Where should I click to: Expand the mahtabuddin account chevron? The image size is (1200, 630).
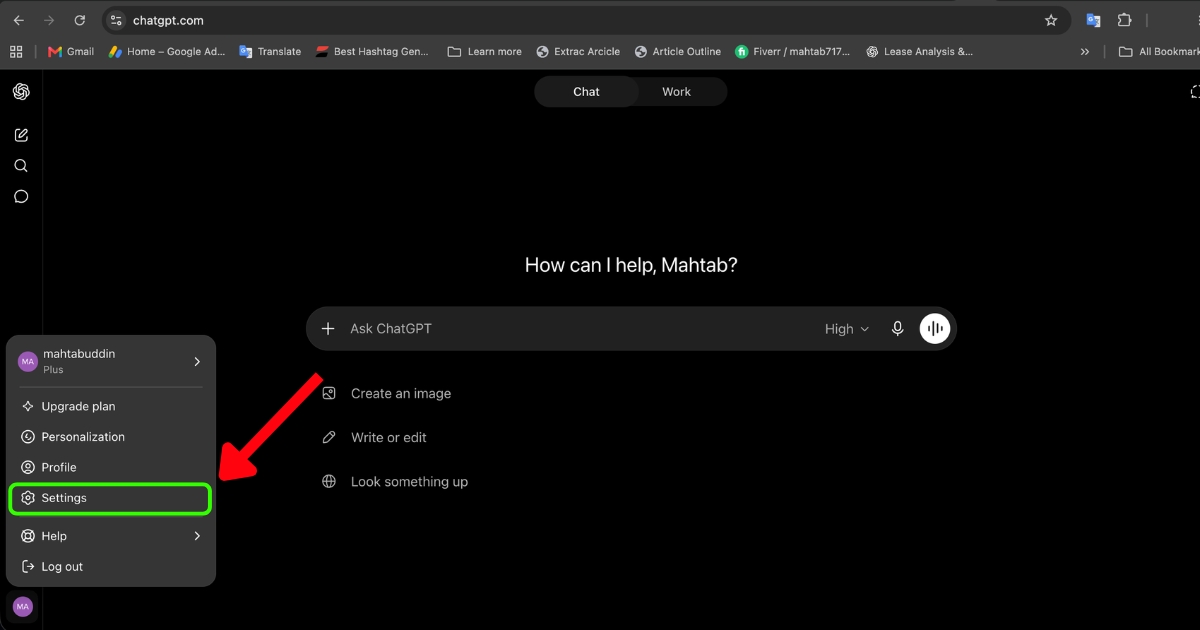(x=197, y=361)
